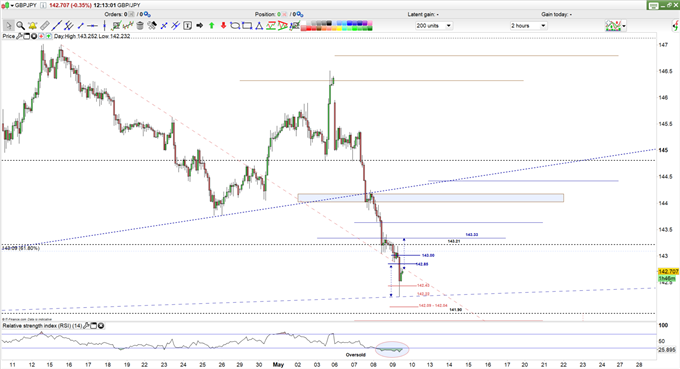Select the eraser tool beside the trash
680x369 pixels.
click(x=152, y=26)
